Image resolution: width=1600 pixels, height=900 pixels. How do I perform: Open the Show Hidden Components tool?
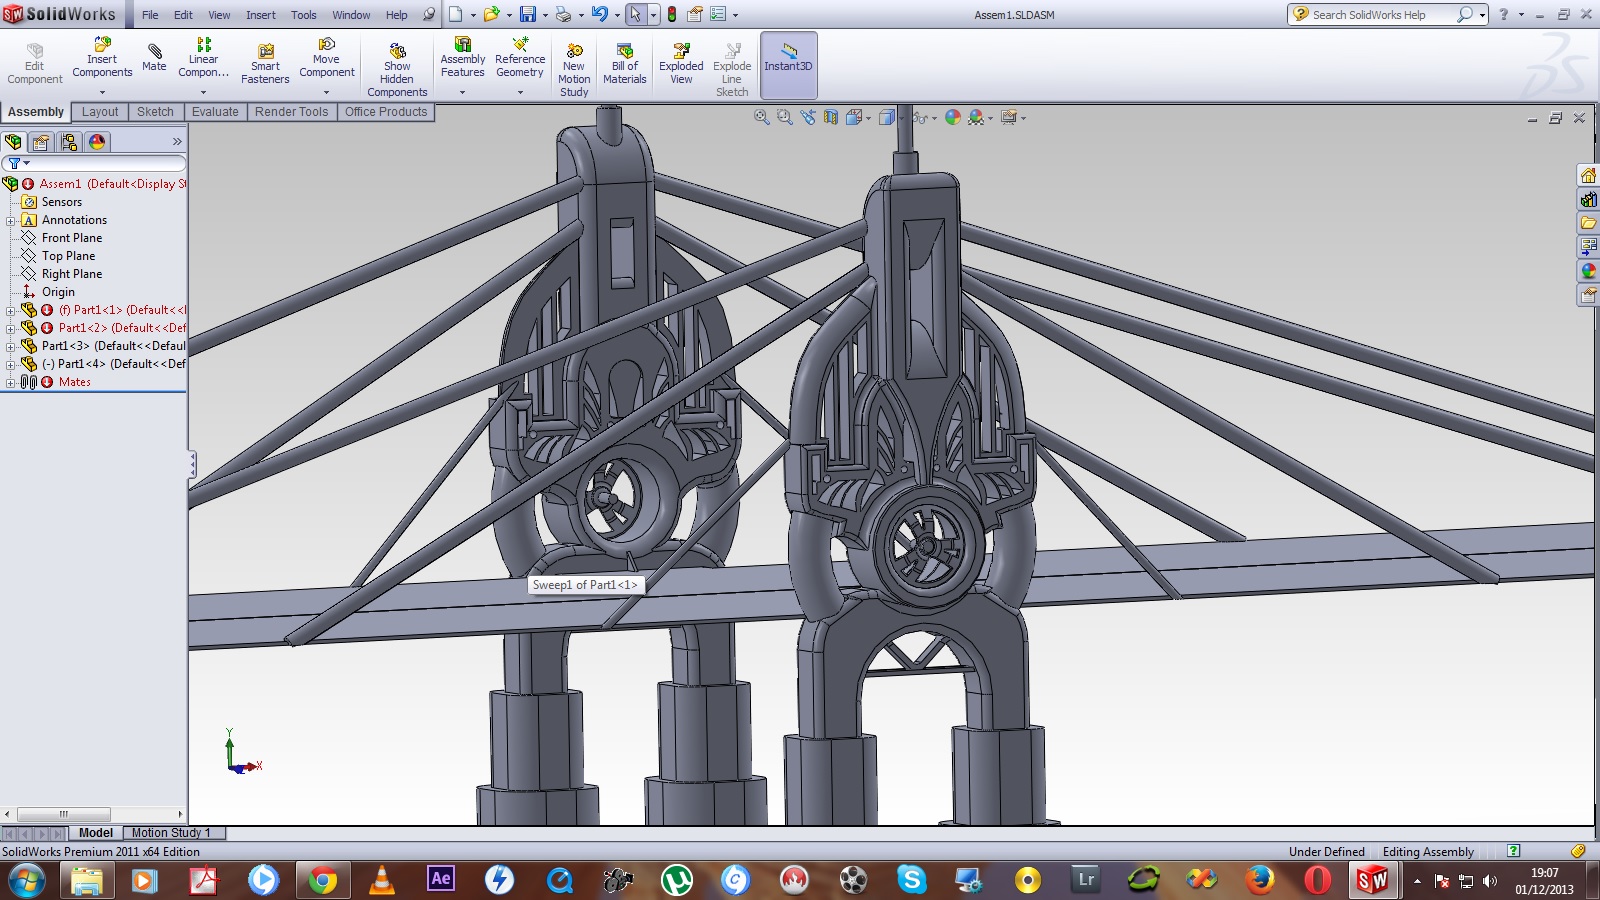tap(397, 70)
